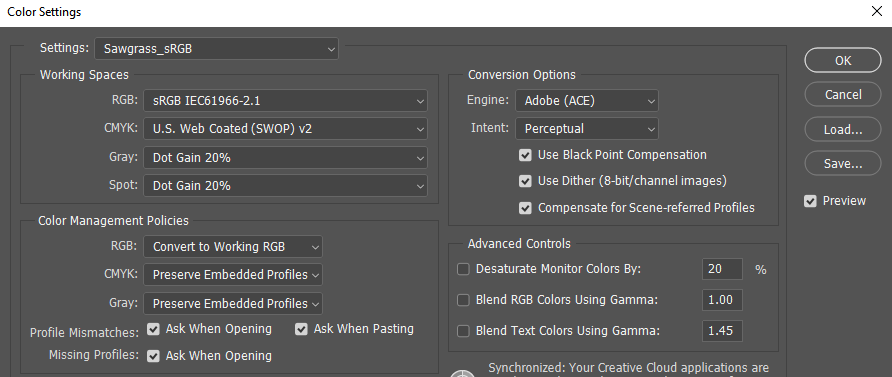Enable Blend RGB Colors Using Gamma

click(463, 300)
